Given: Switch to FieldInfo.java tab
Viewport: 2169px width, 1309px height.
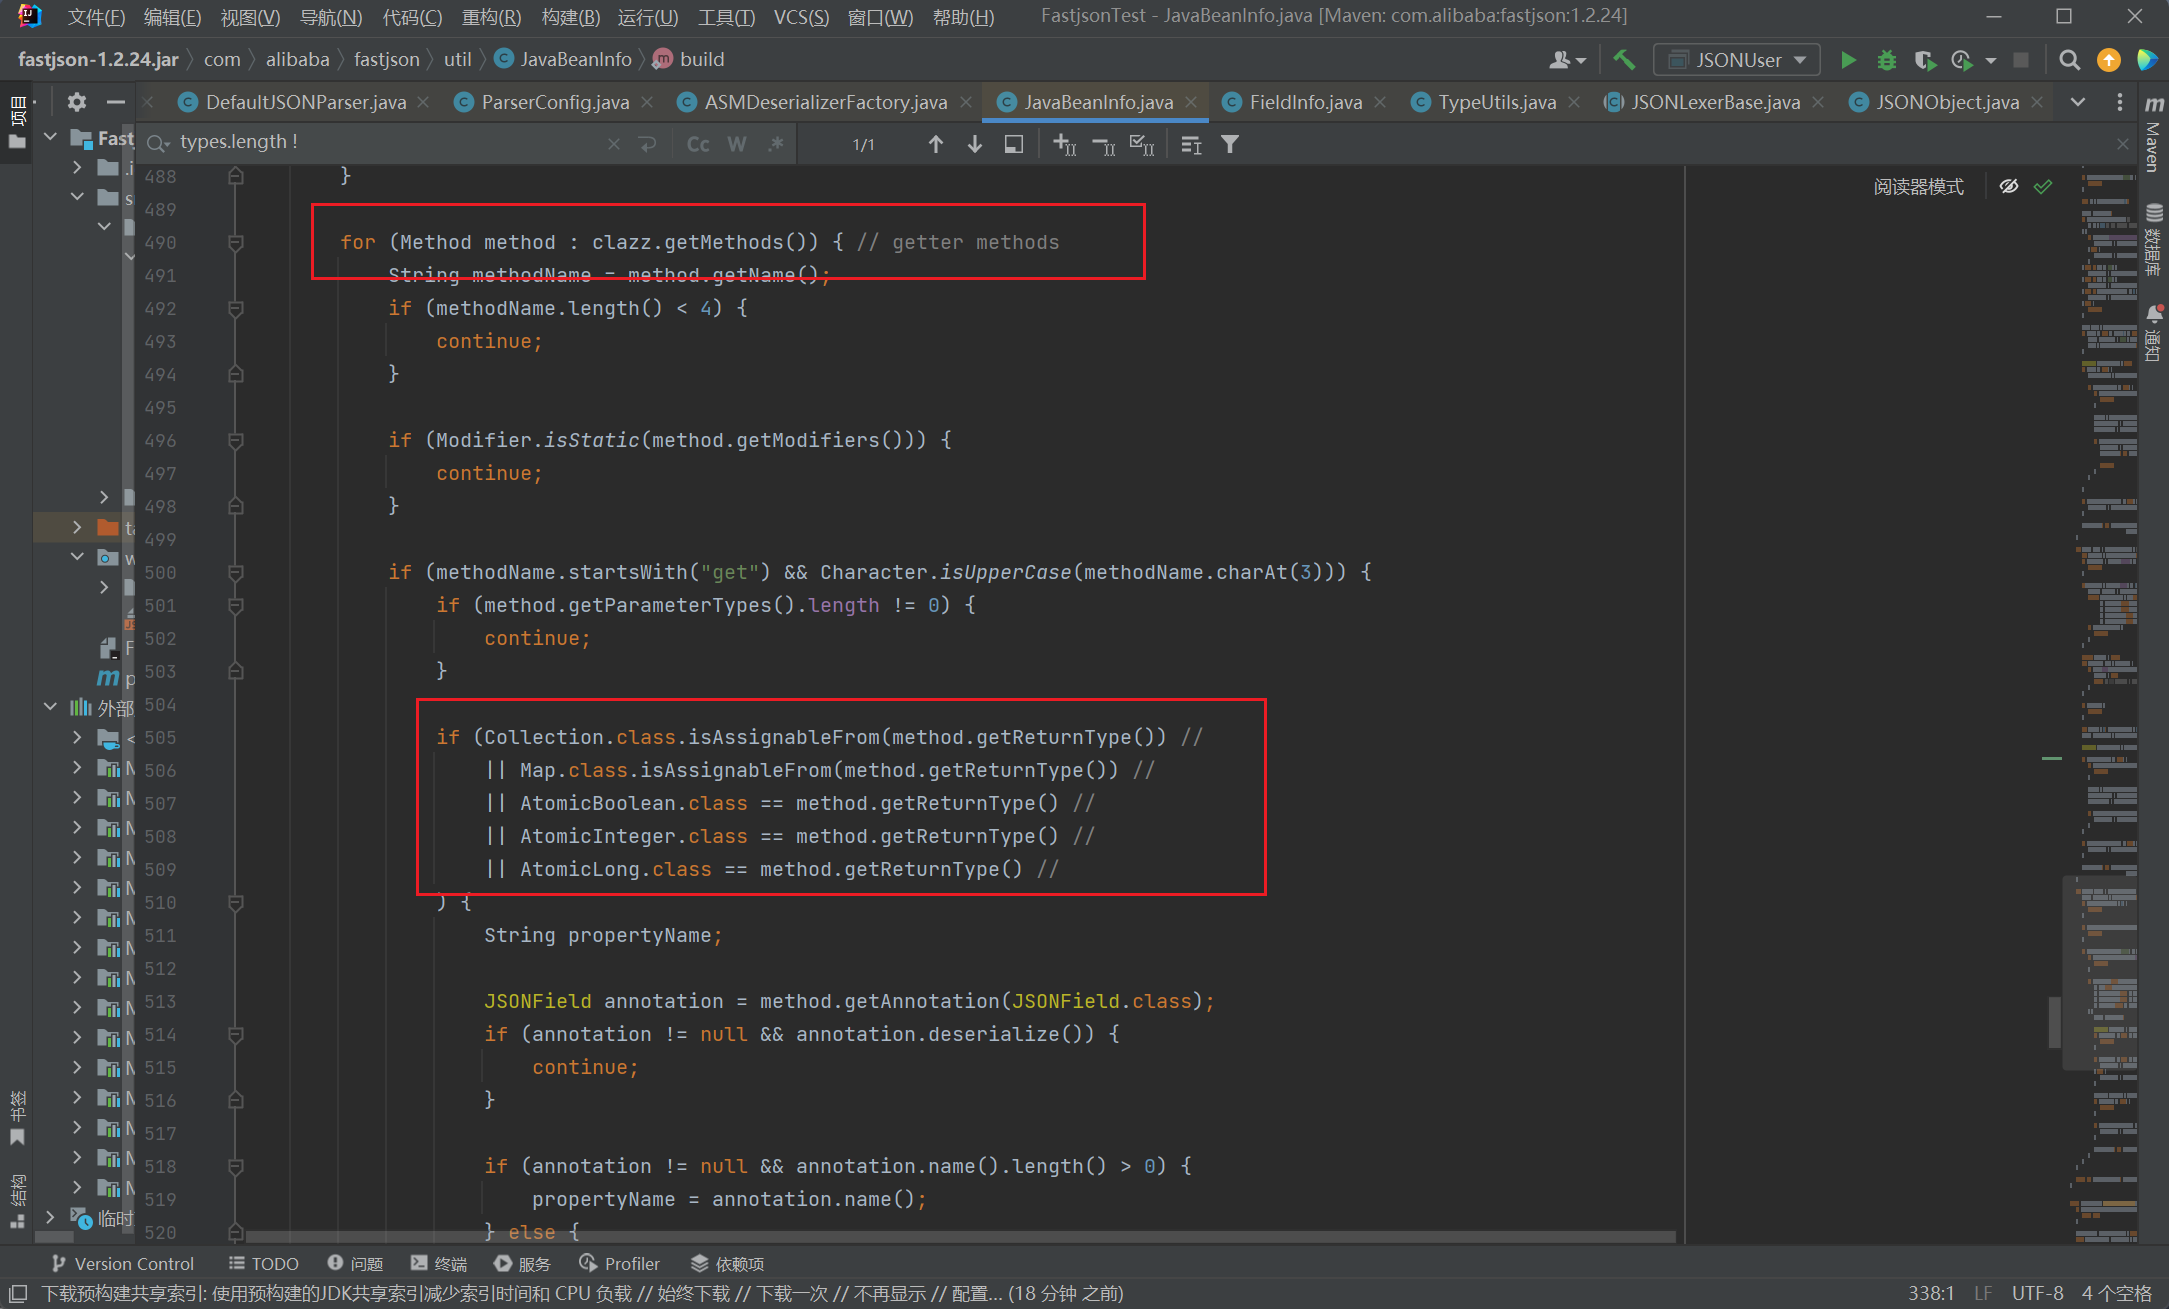Looking at the screenshot, I should click(x=1304, y=102).
